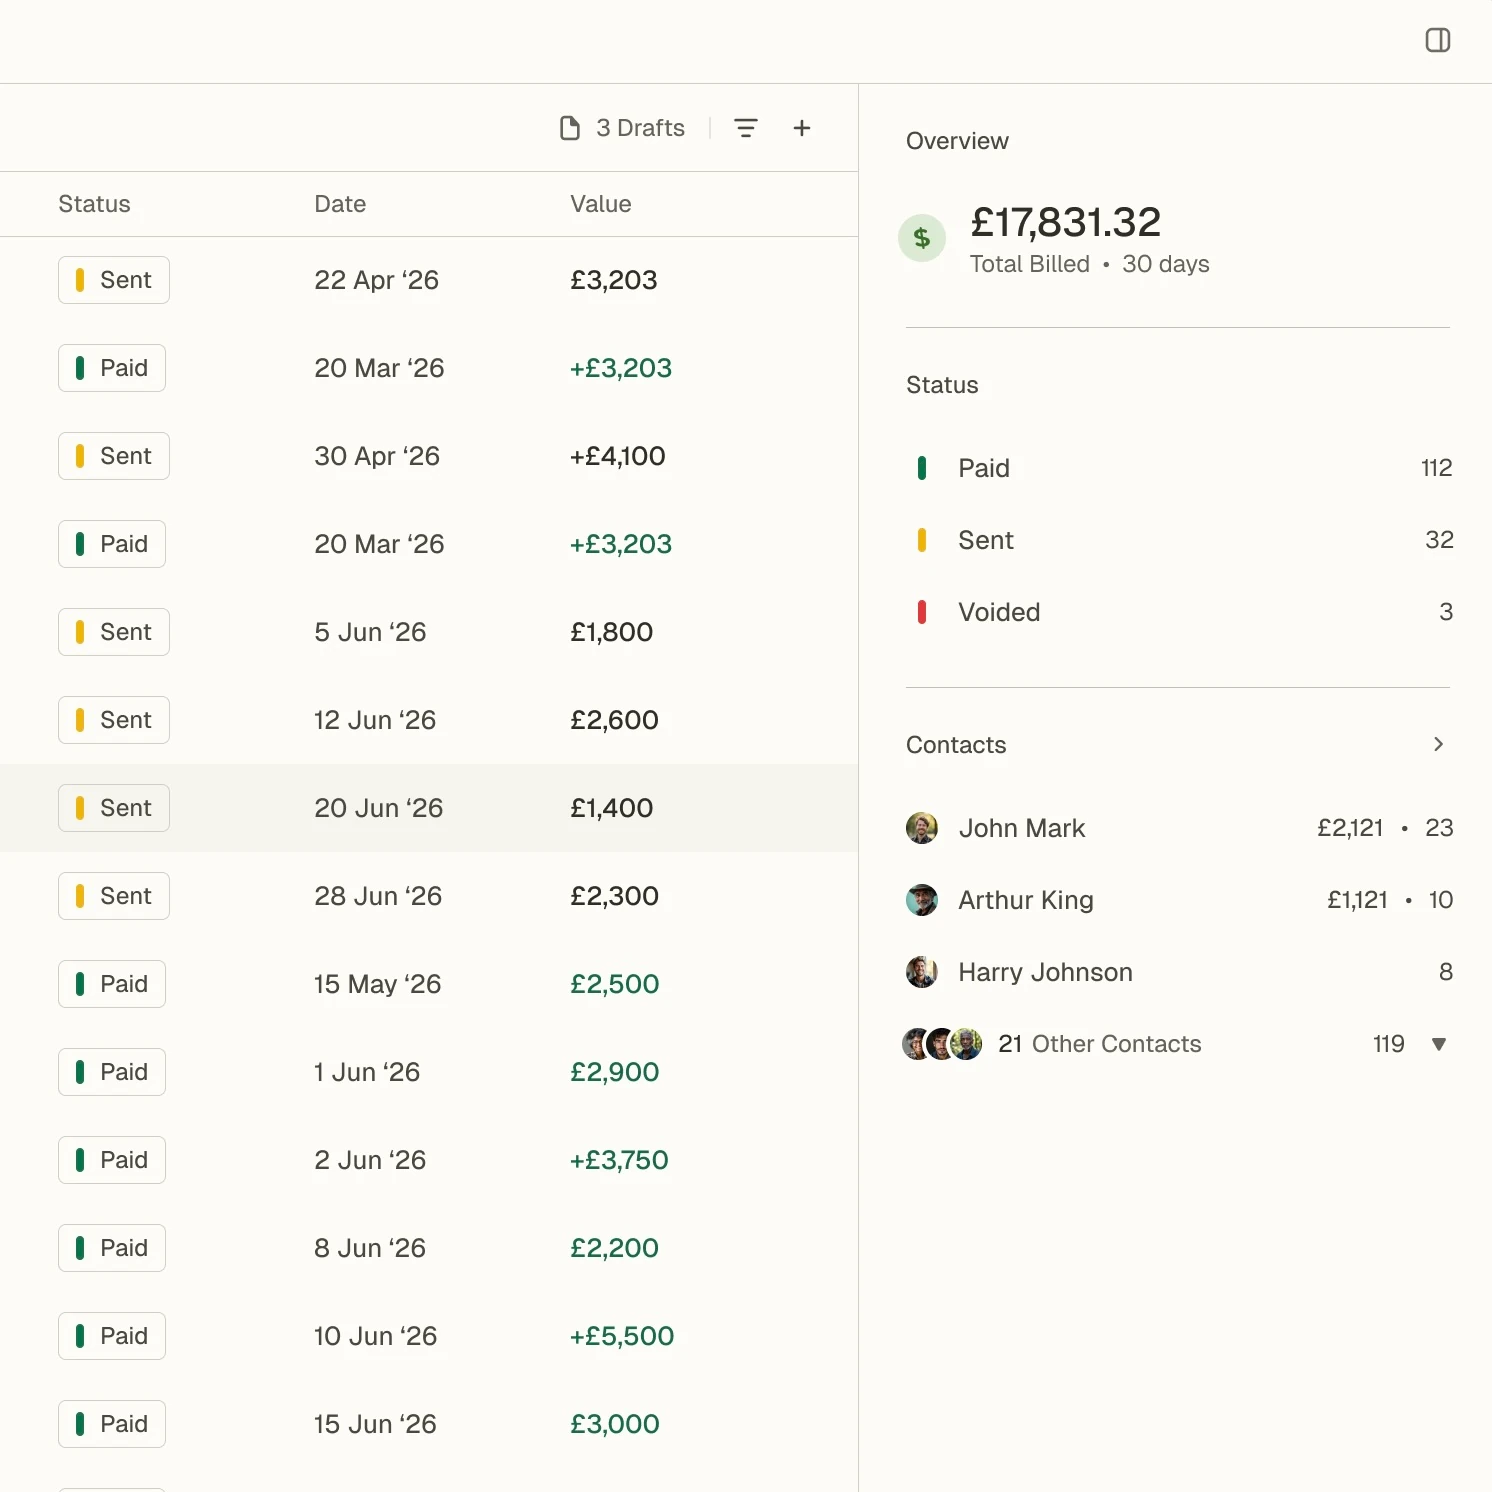Screen dimensions: 1492x1492
Task: Click the £2,200 value
Action: (x=614, y=1248)
